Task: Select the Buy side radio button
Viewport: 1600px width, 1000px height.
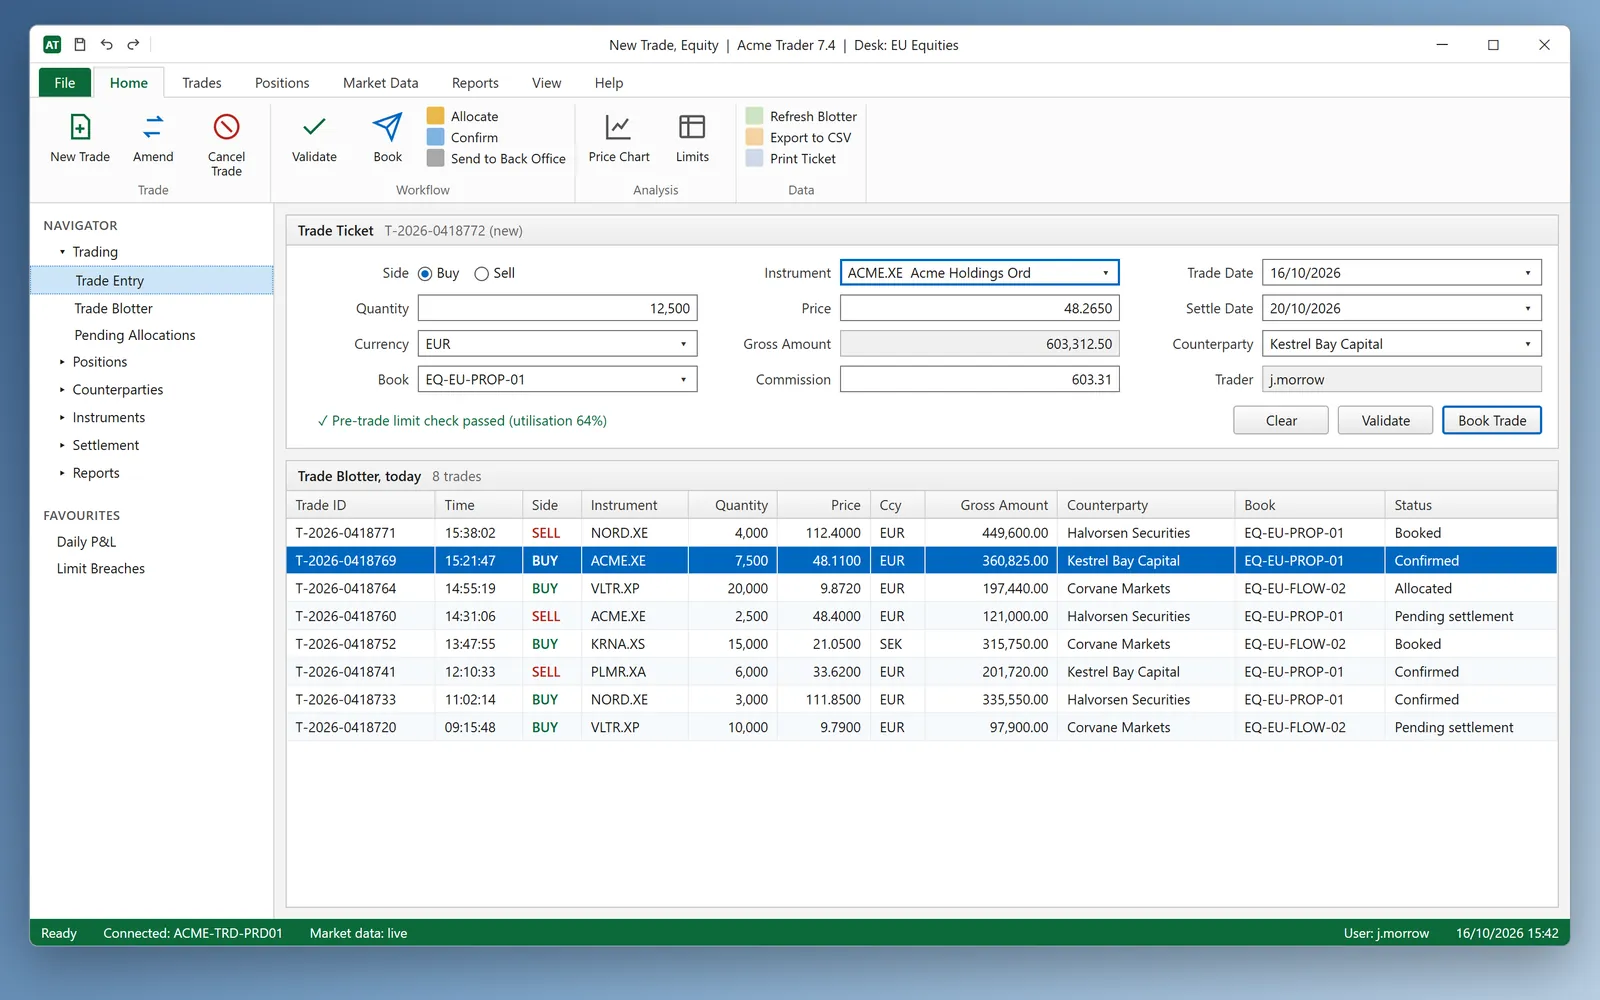Action: pyautogui.click(x=425, y=274)
